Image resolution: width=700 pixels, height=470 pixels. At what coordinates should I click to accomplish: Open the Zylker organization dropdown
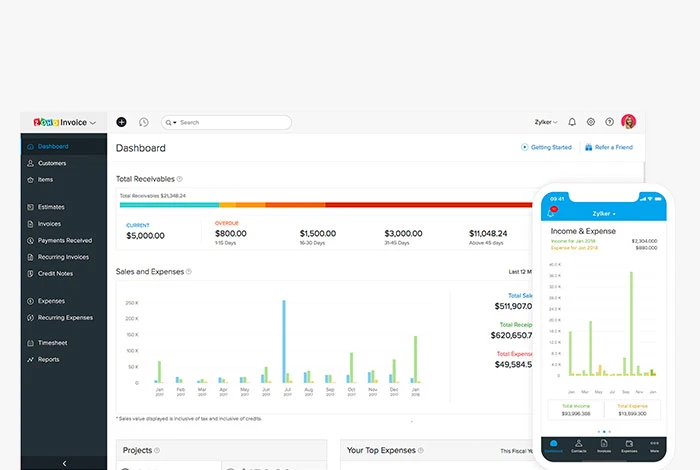(546, 122)
